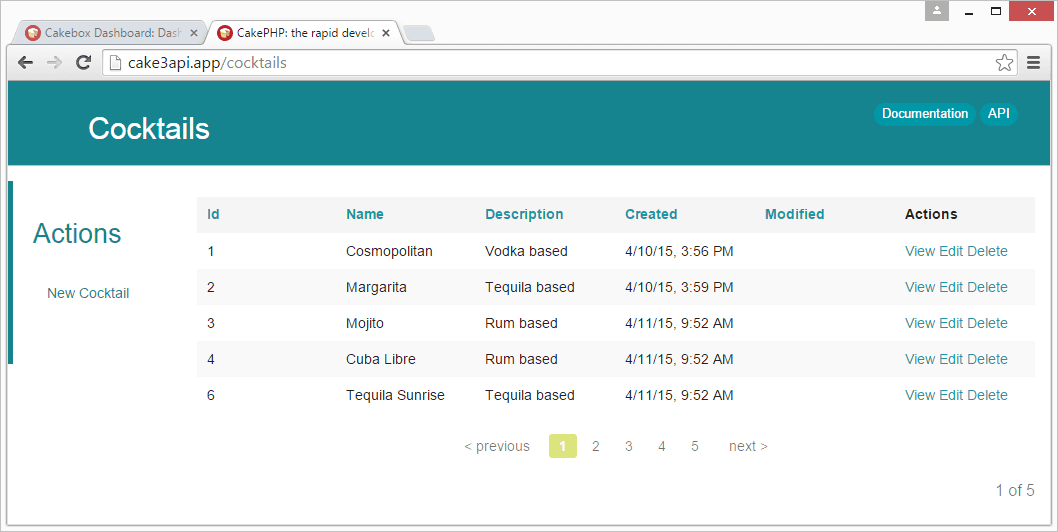Click the browser back arrow
The width and height of the screenshot is (1058, 532).
point(26,63)
